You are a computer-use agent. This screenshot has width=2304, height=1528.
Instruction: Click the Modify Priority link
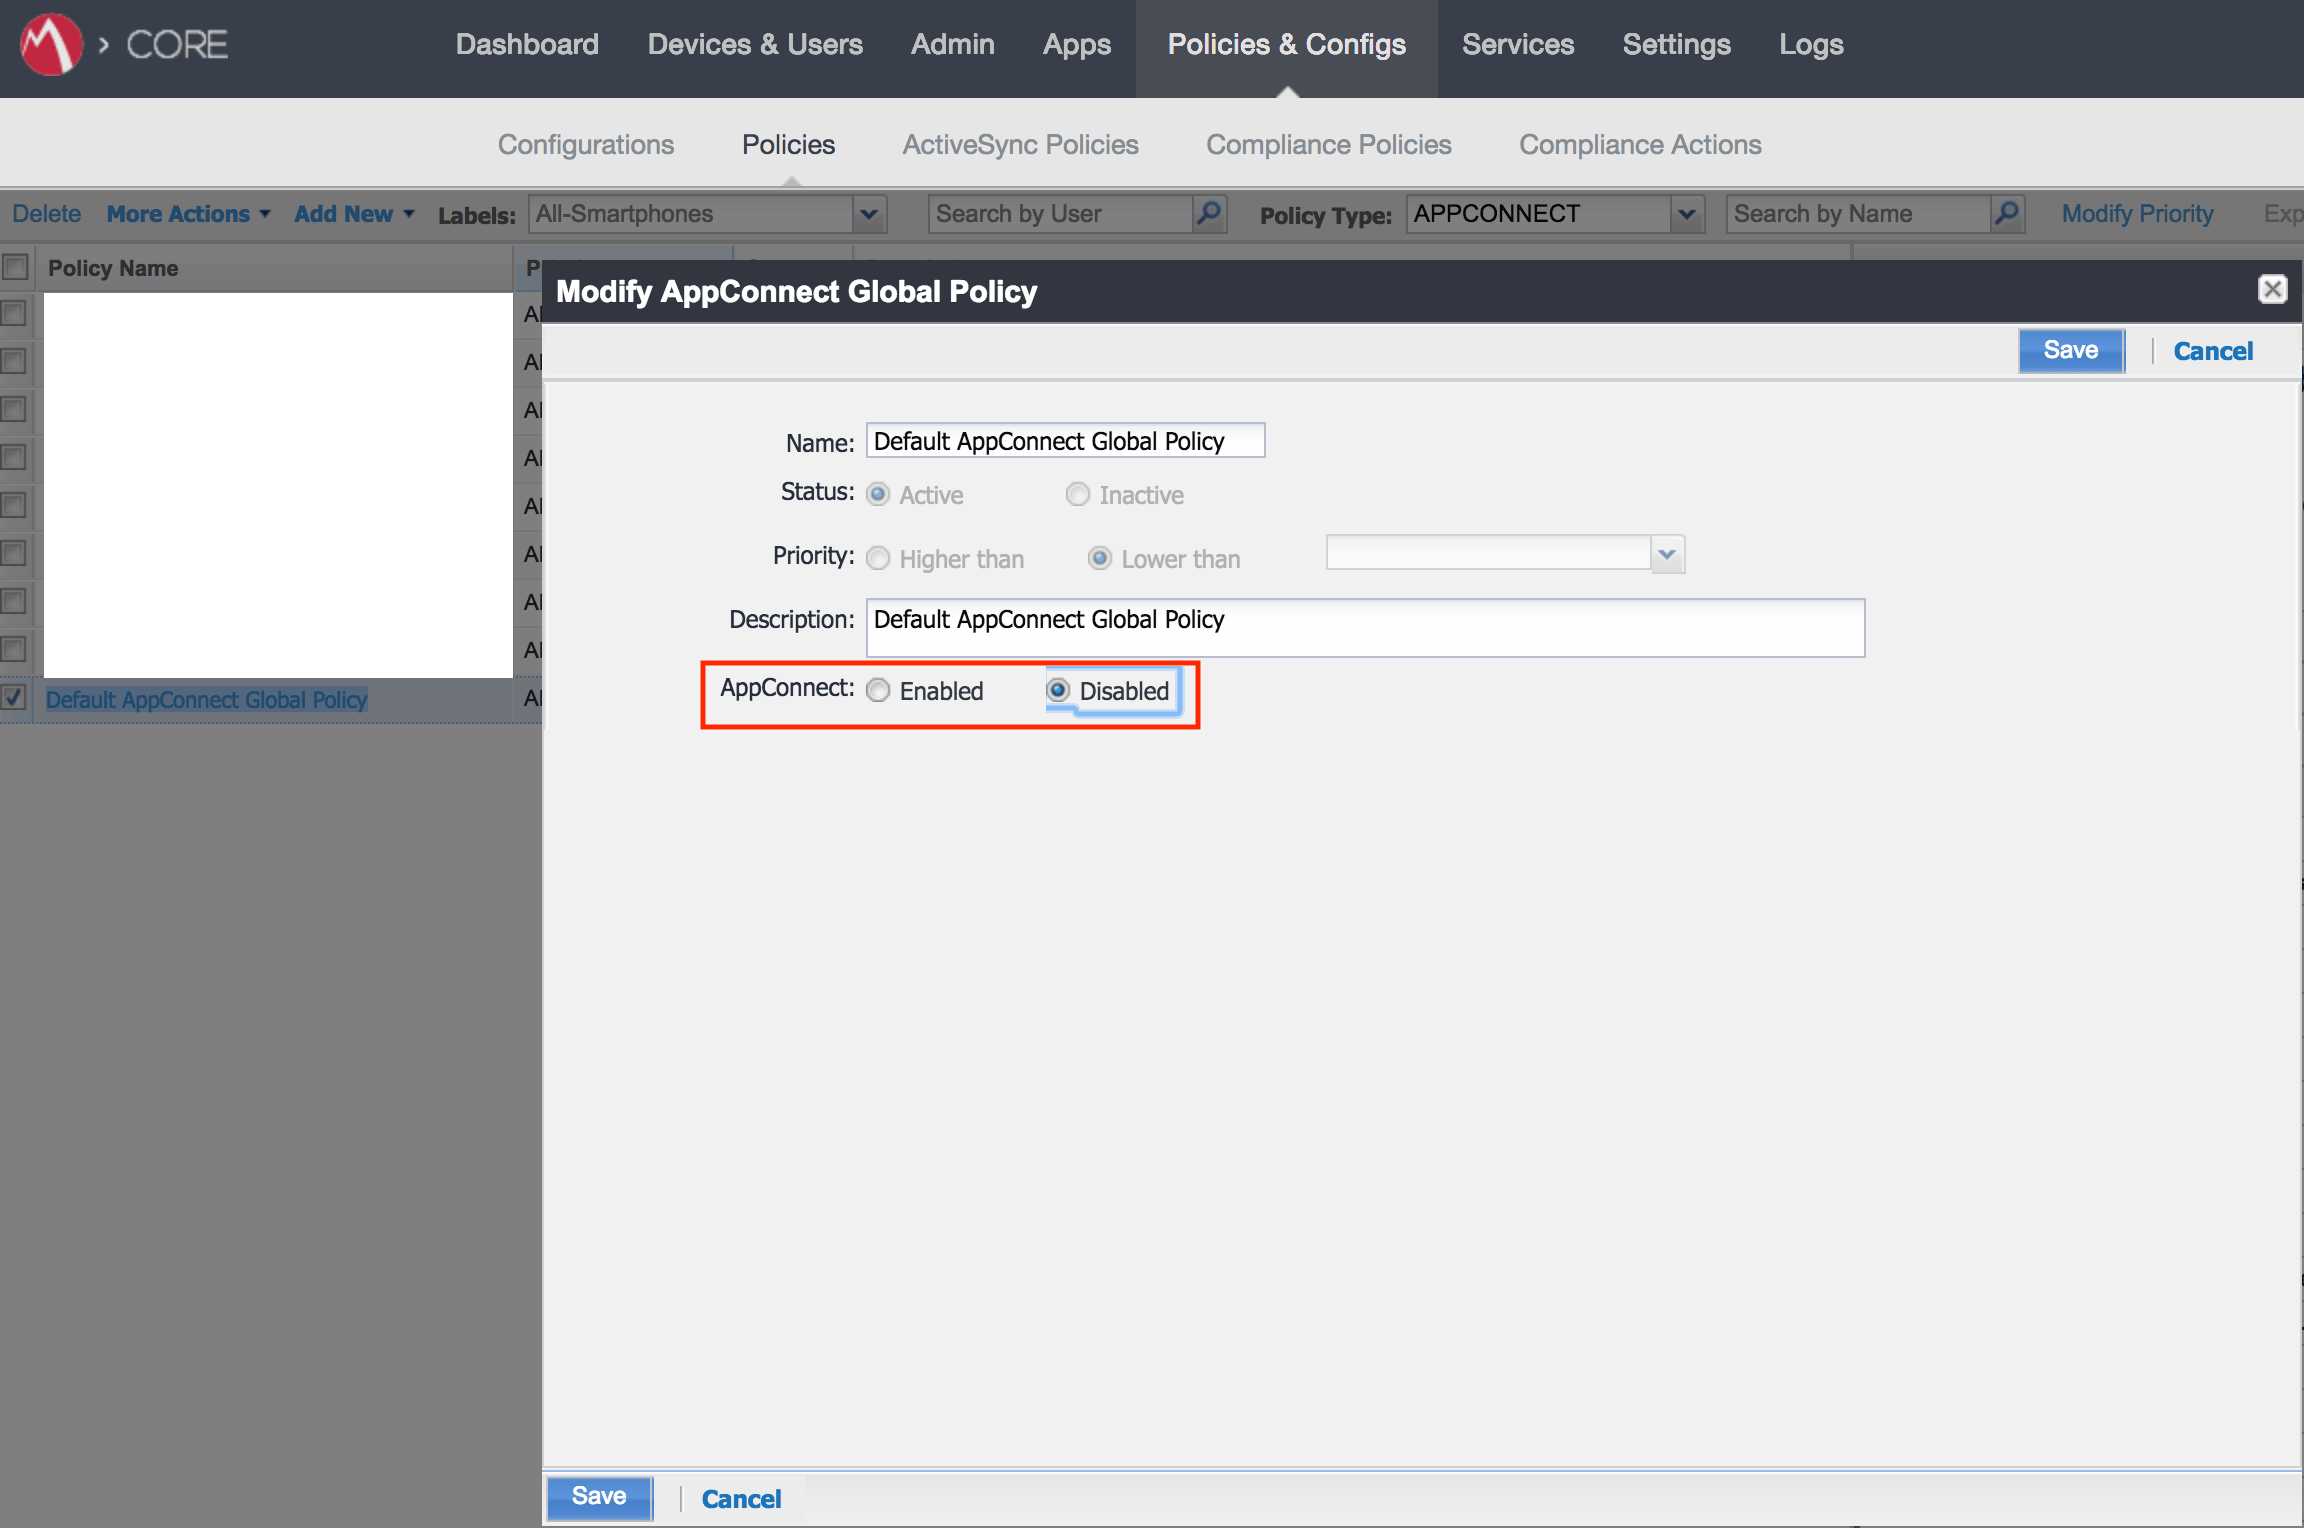coord(2137,214)
